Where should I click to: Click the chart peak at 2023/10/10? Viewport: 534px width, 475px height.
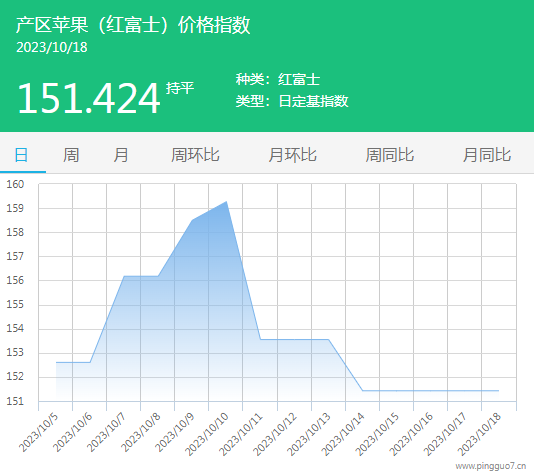click(226, 202)
